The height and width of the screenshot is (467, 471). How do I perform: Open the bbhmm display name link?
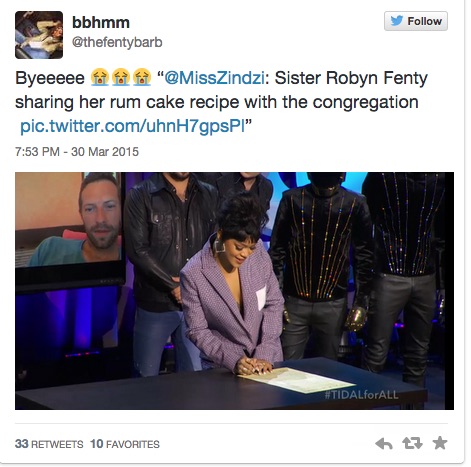click(101, 23)
